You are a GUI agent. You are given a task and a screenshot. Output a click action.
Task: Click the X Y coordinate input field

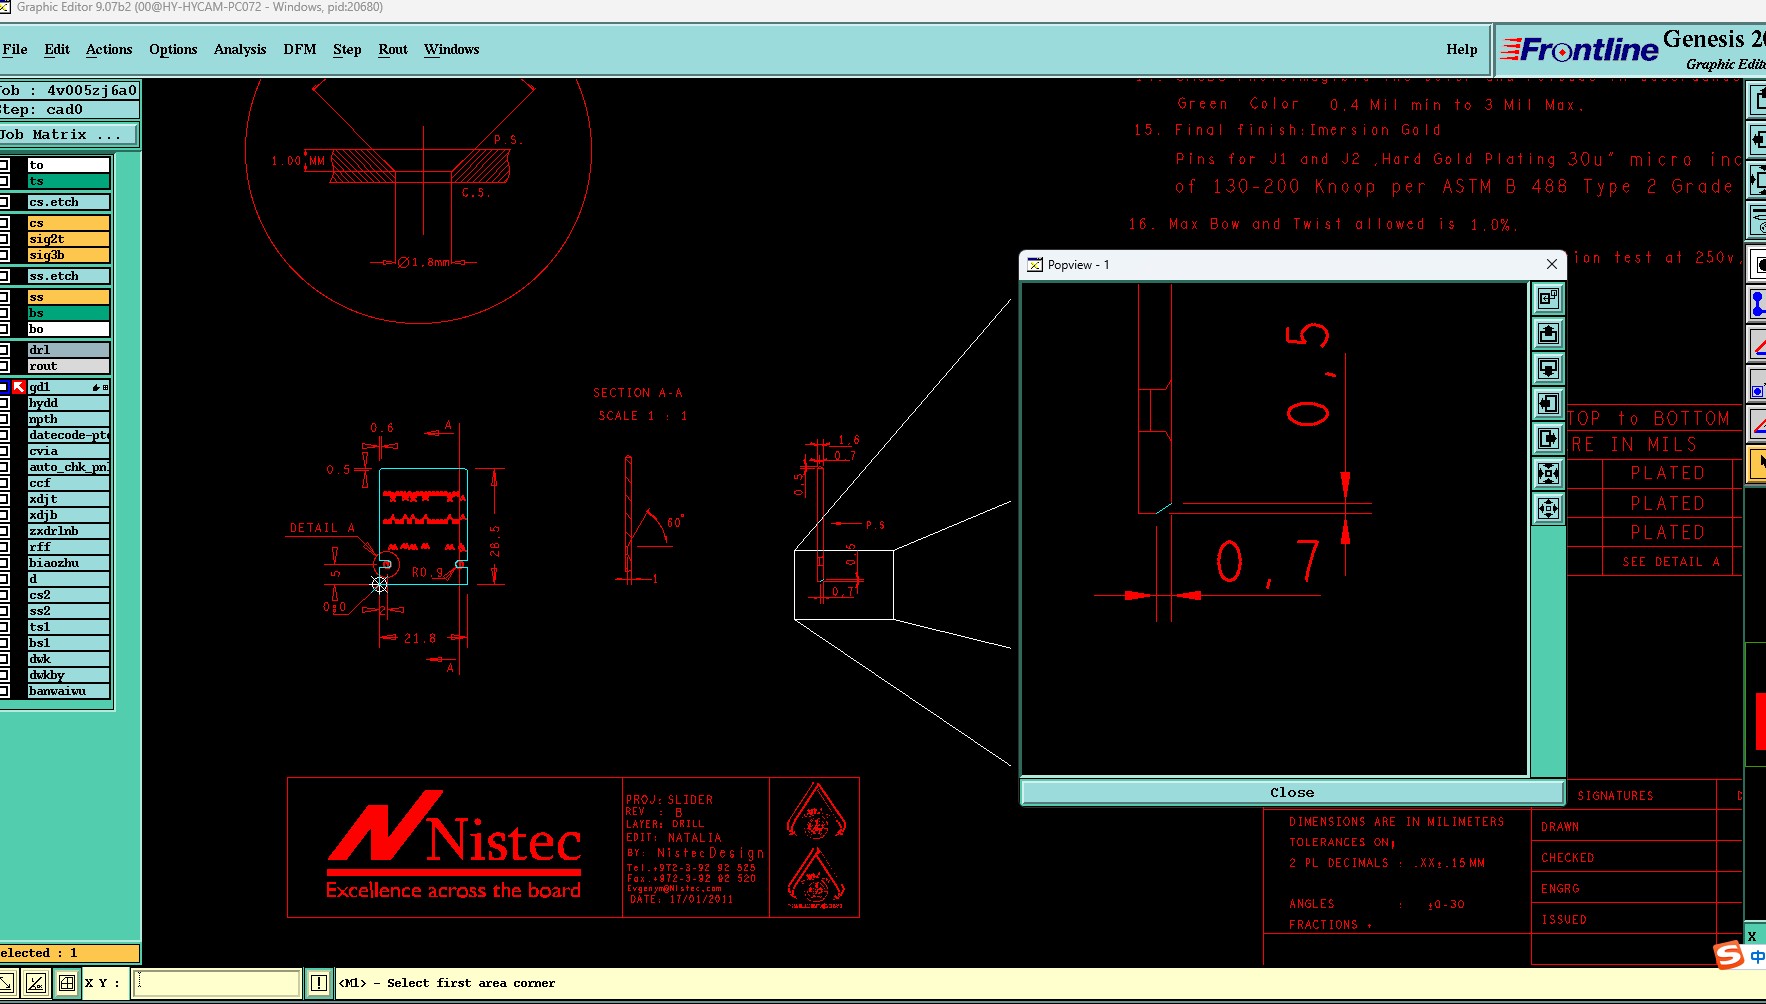pyautogui.click(x=217, y=983)
